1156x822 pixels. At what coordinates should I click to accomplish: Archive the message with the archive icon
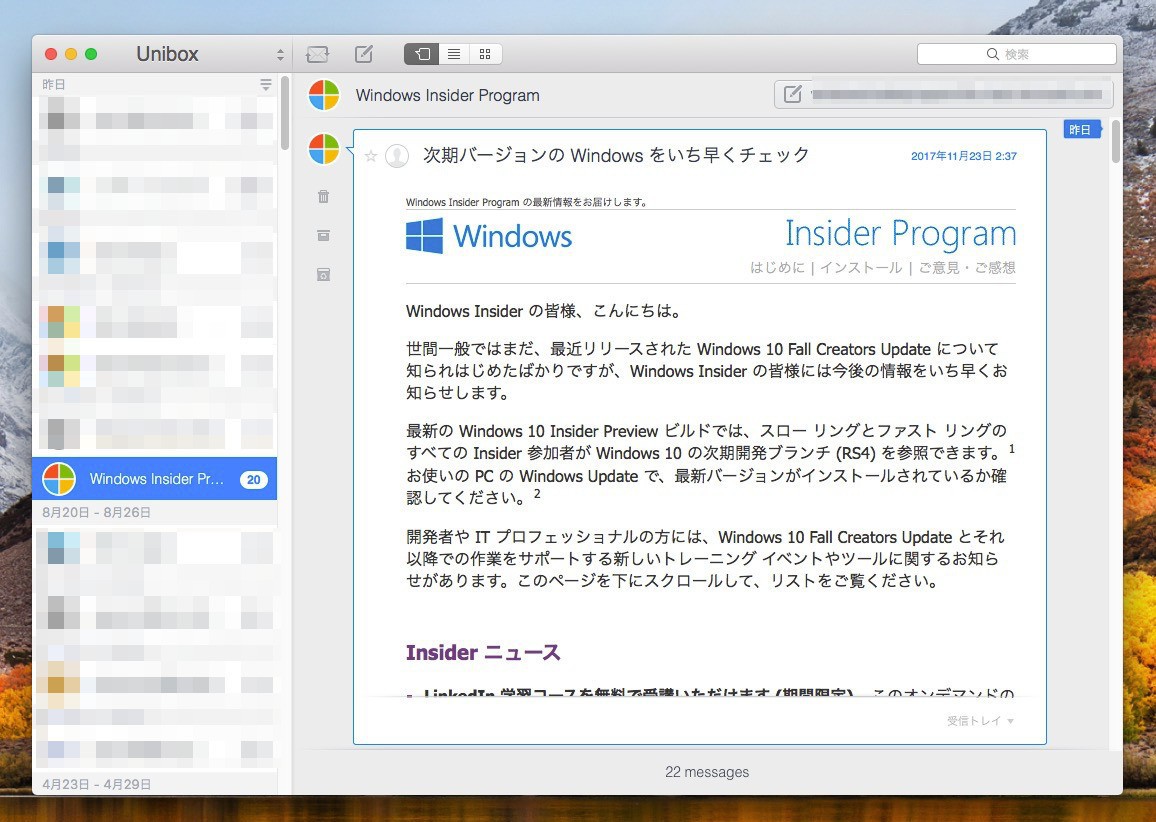coord(323,235)
